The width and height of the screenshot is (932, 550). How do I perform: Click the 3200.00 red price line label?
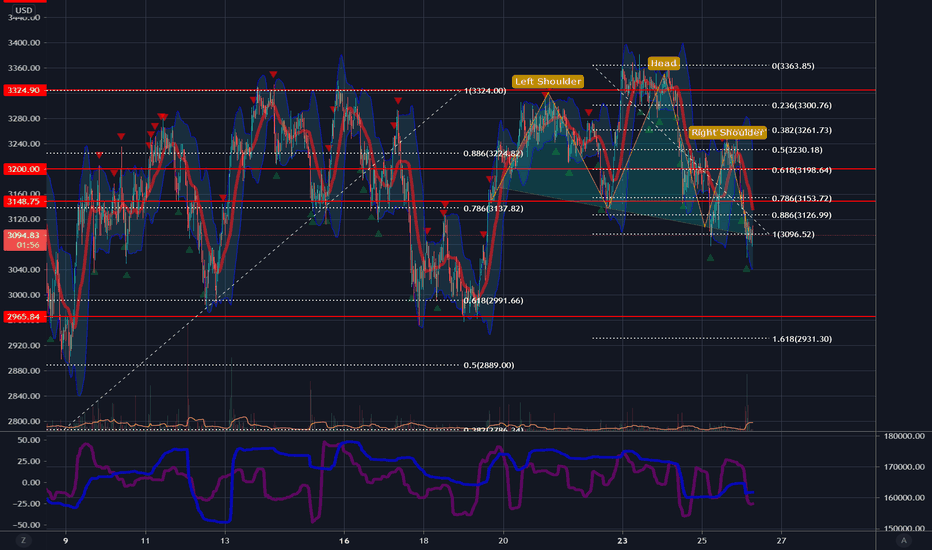[x=25, y=169]
